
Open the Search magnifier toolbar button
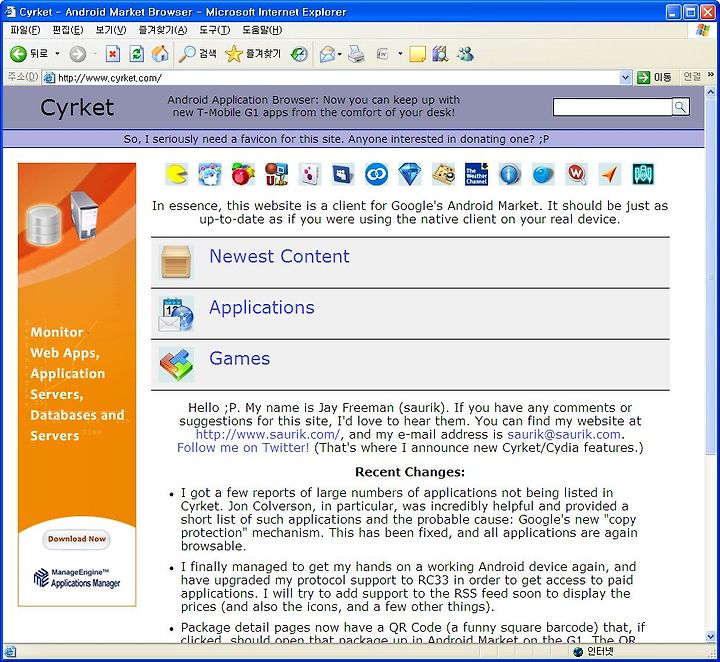(198, 54)
